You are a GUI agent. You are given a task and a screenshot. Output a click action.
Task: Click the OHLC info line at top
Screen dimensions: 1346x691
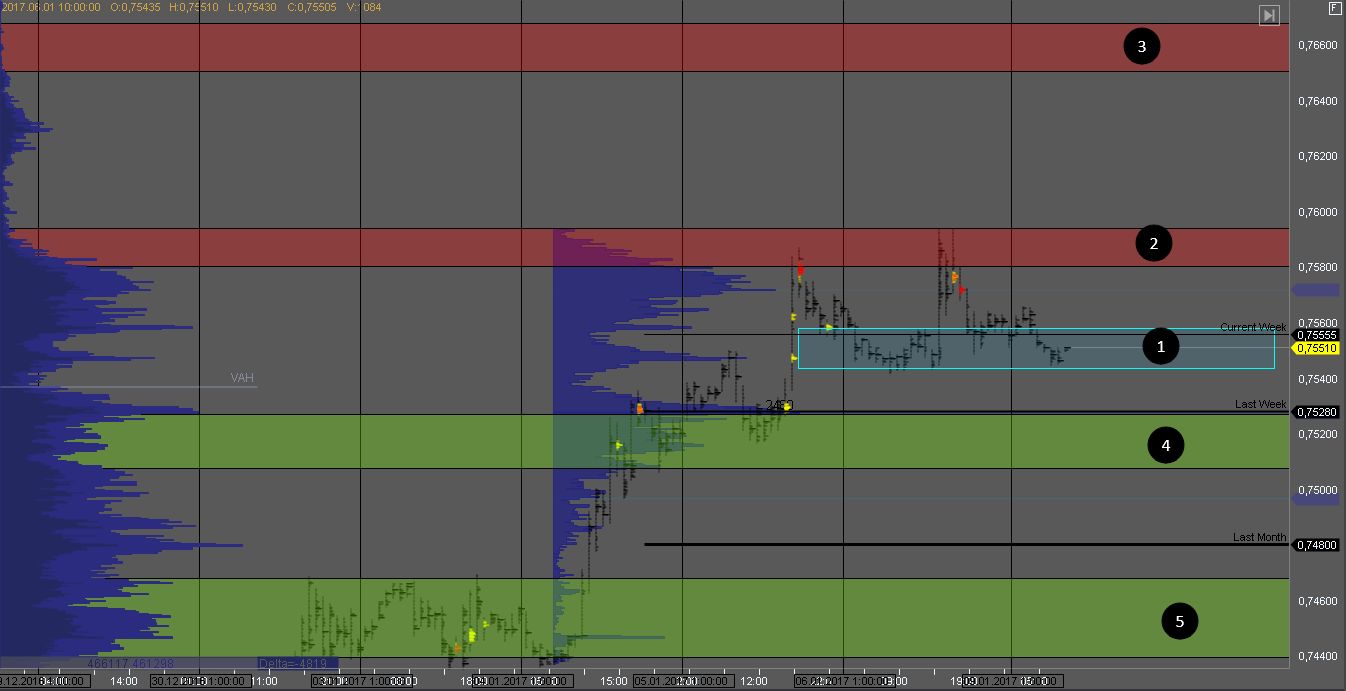tap(190, 8)
